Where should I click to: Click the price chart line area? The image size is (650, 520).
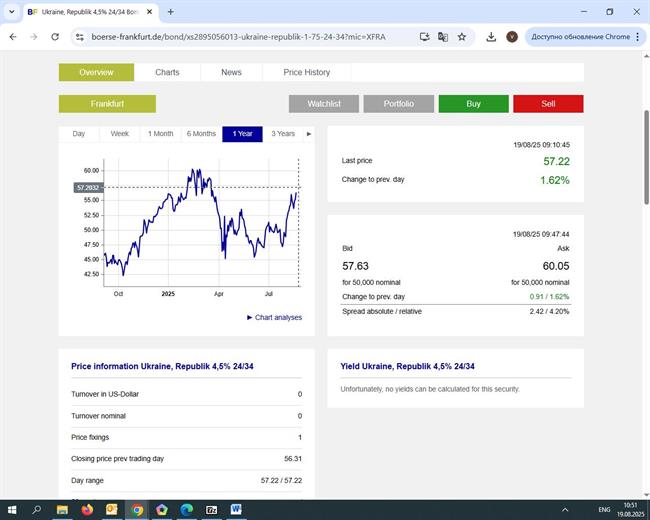[201, 222]
